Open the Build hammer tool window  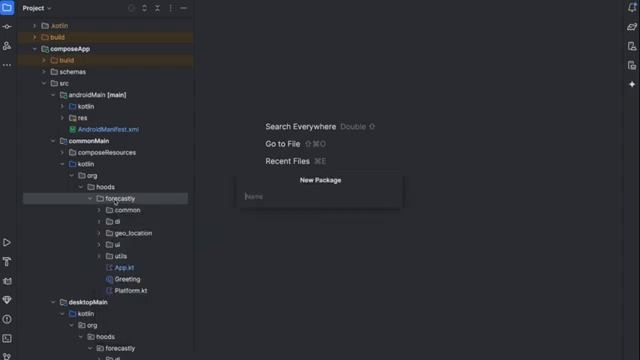[7, 262]
